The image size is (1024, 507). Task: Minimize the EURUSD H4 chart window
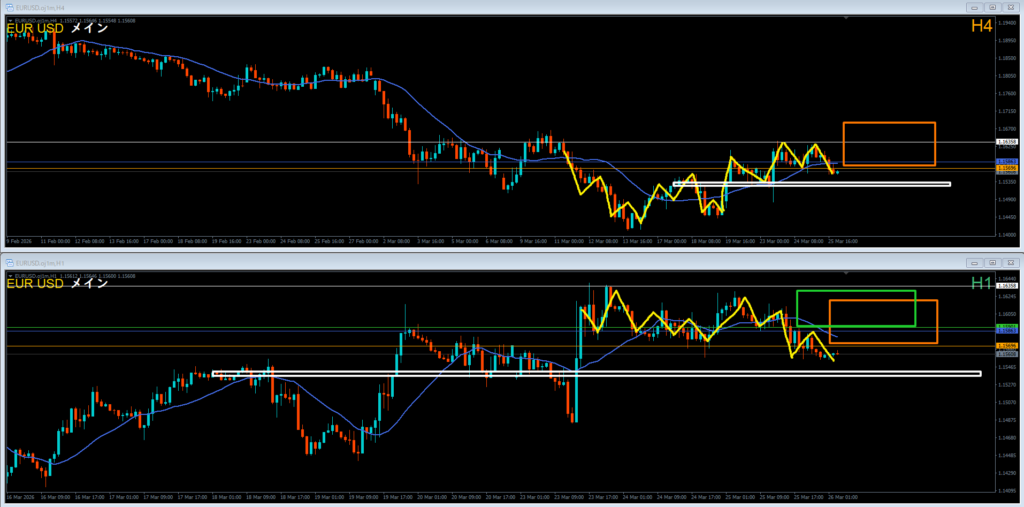(x=974, y=7)
